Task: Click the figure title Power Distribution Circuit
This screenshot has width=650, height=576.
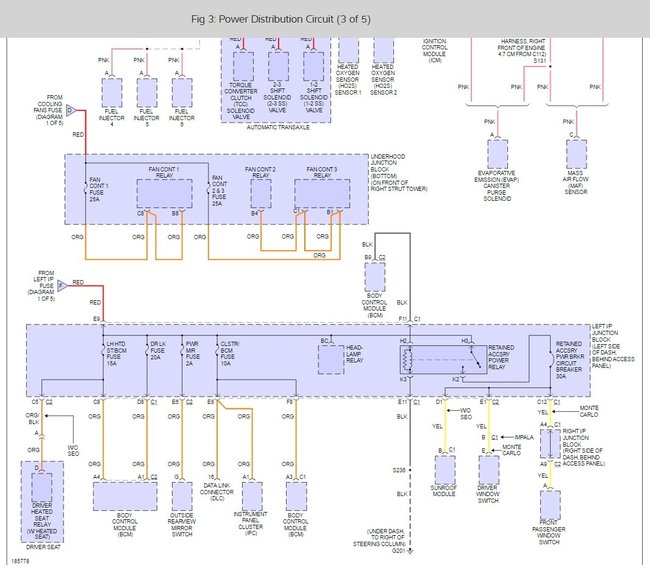Action: coord(281,19)
